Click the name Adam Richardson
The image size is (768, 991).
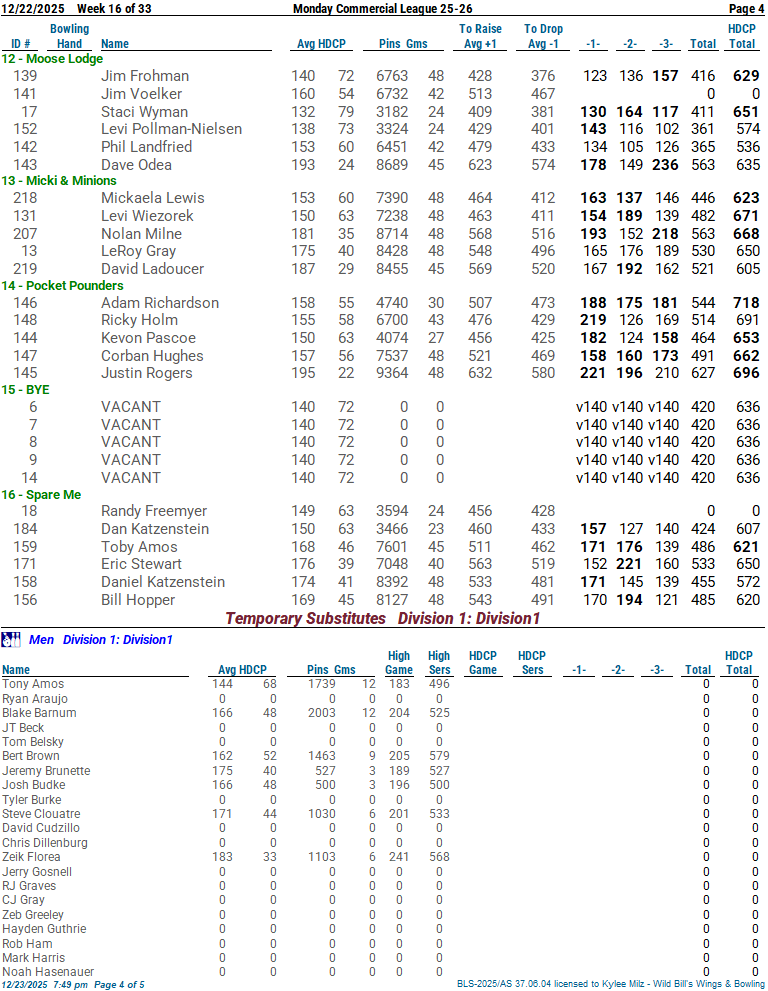(160, 303)
